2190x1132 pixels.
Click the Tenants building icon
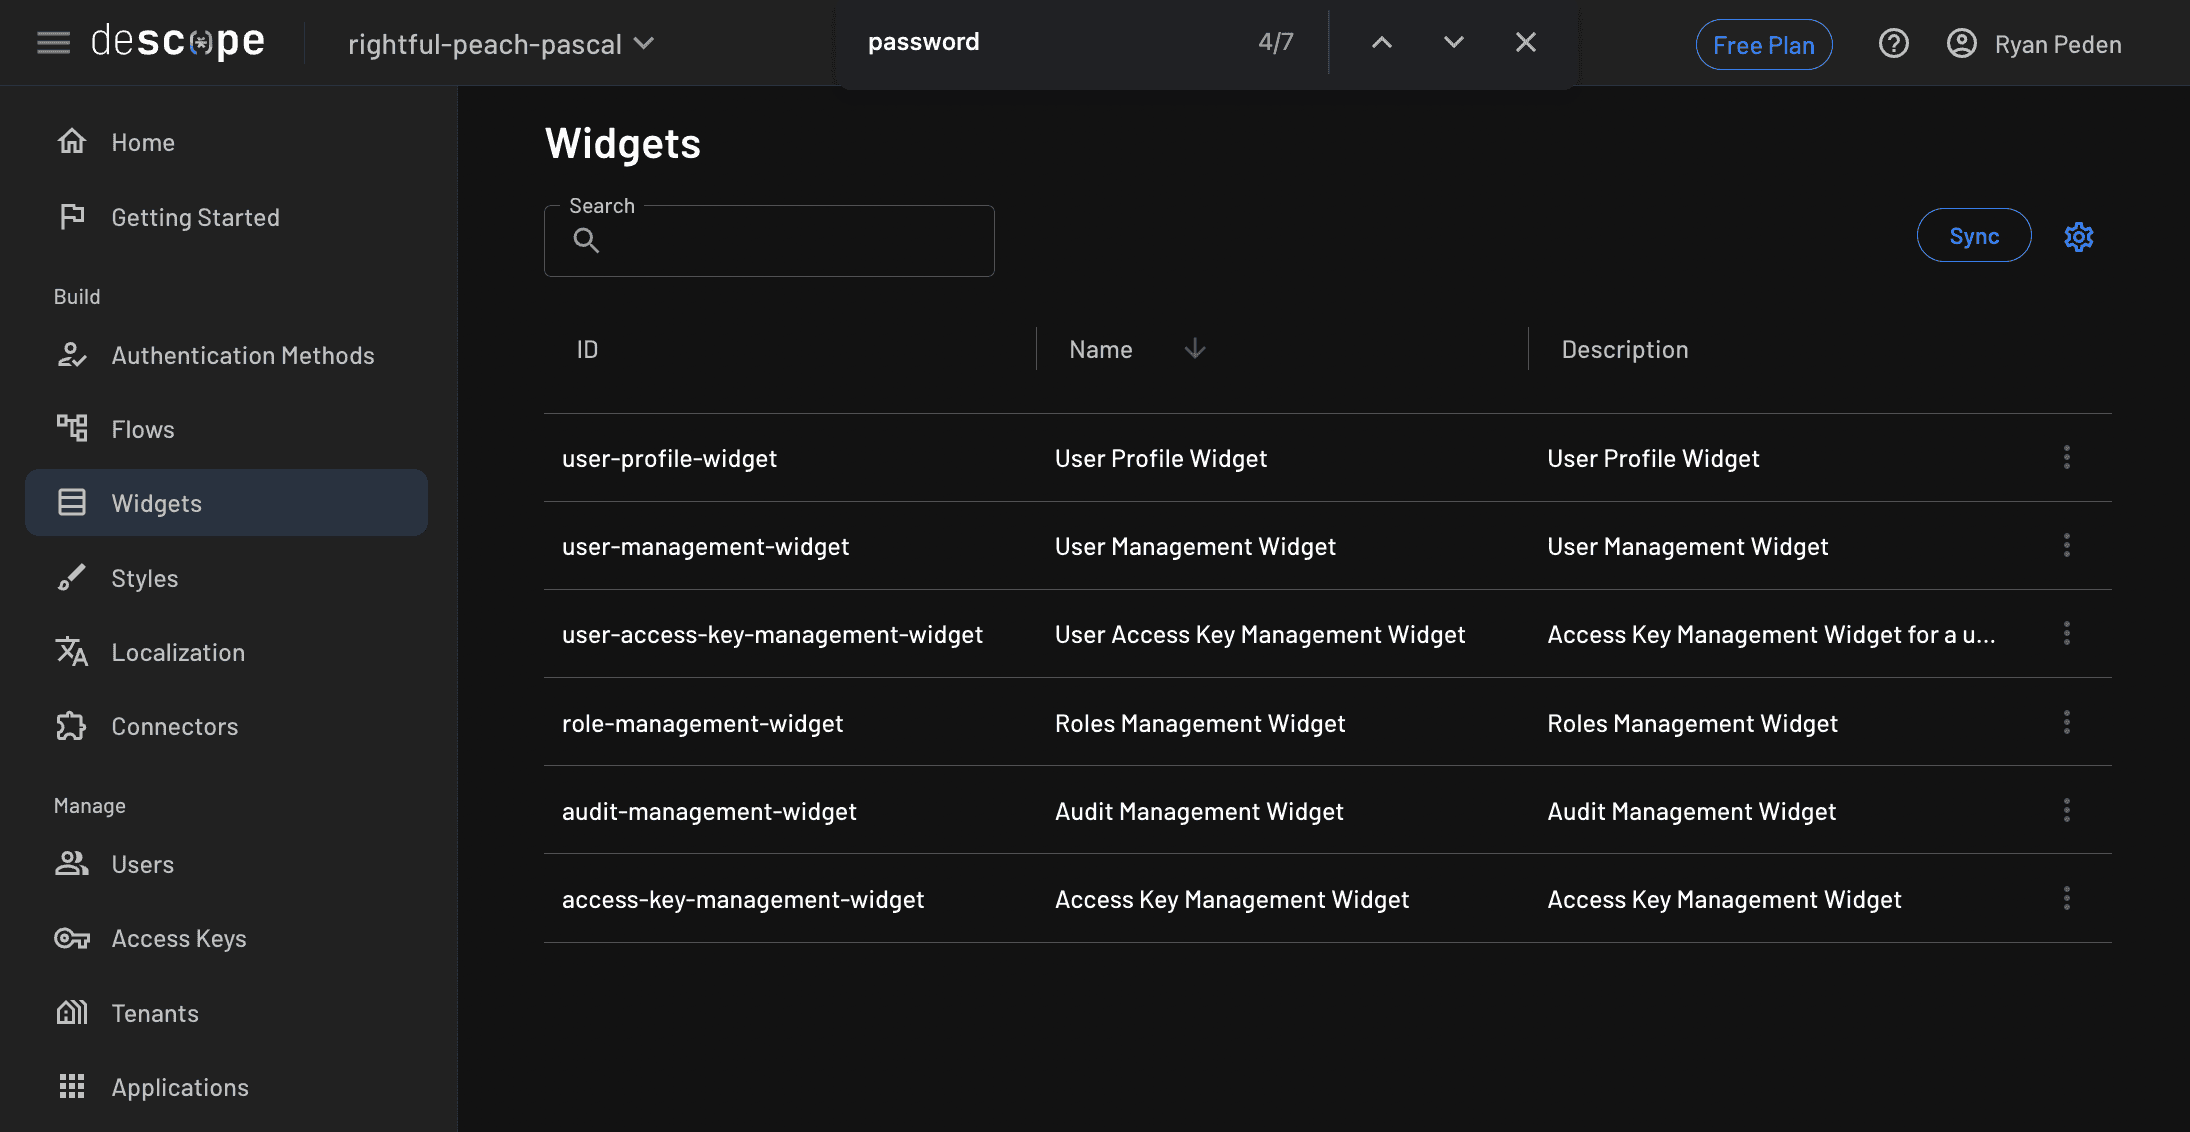(x=72, y=1013)
